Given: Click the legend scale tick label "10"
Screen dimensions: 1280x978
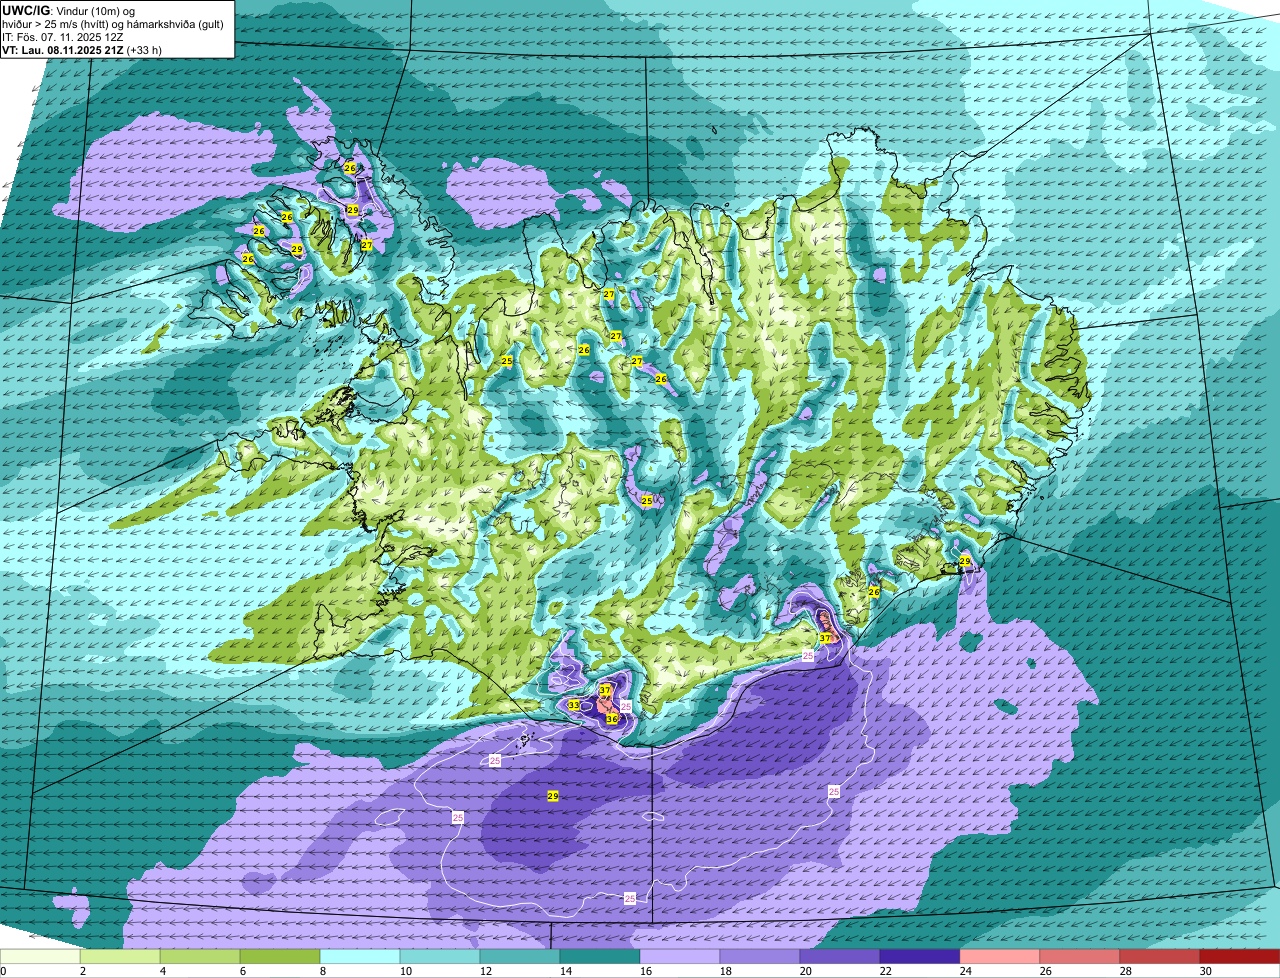Looking at the screenshot, I should tap(405, 971).
